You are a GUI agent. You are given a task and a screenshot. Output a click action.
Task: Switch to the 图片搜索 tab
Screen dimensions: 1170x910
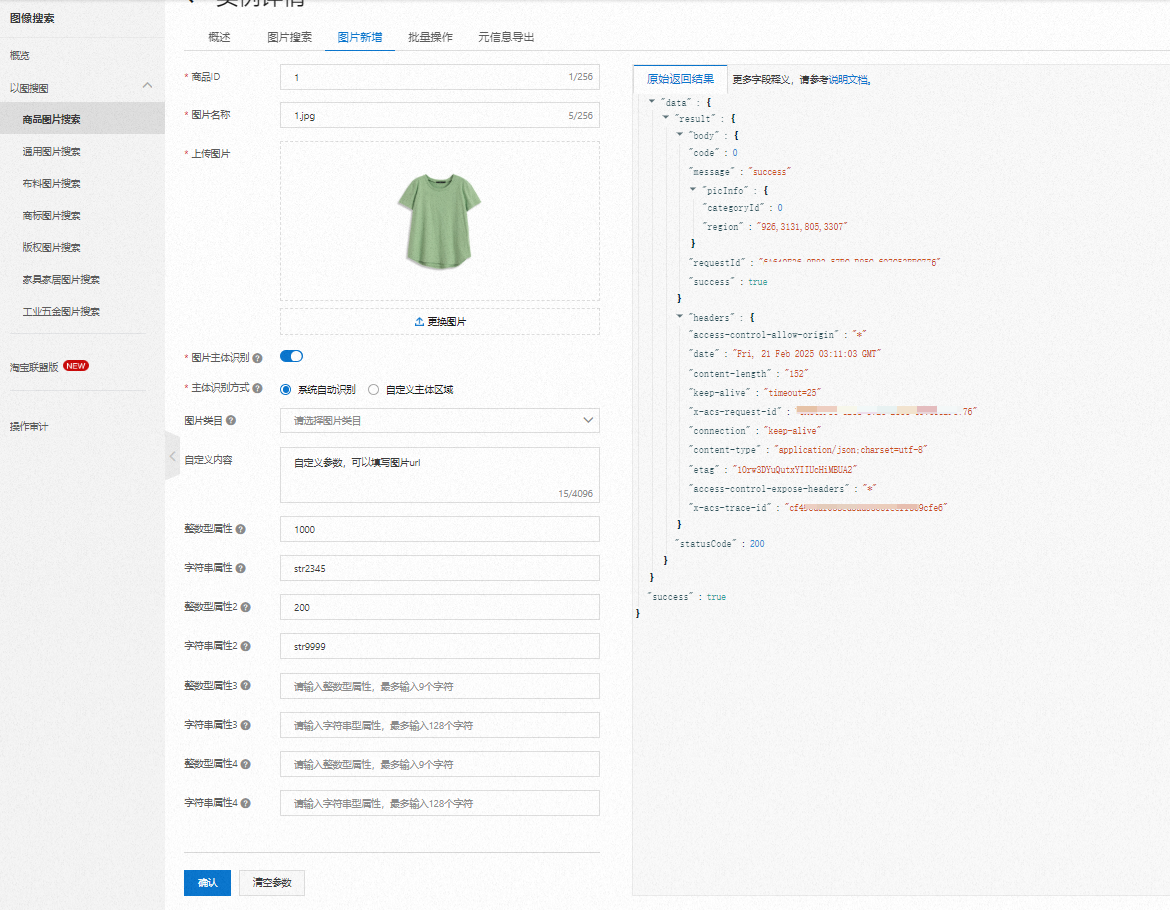(x=290, y=37)
